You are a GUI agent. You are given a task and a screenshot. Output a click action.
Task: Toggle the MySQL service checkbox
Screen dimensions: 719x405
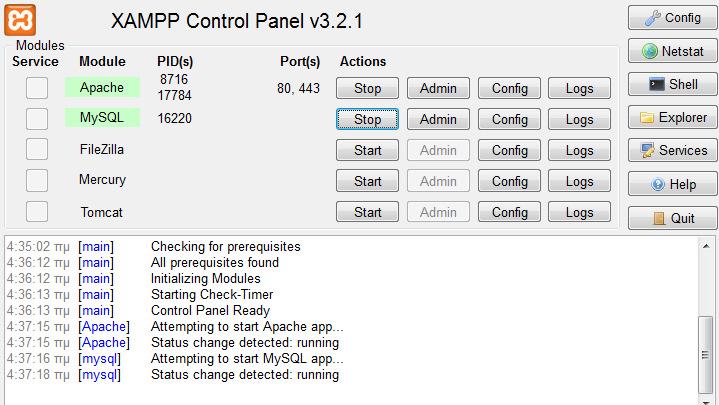click(37, 119)
